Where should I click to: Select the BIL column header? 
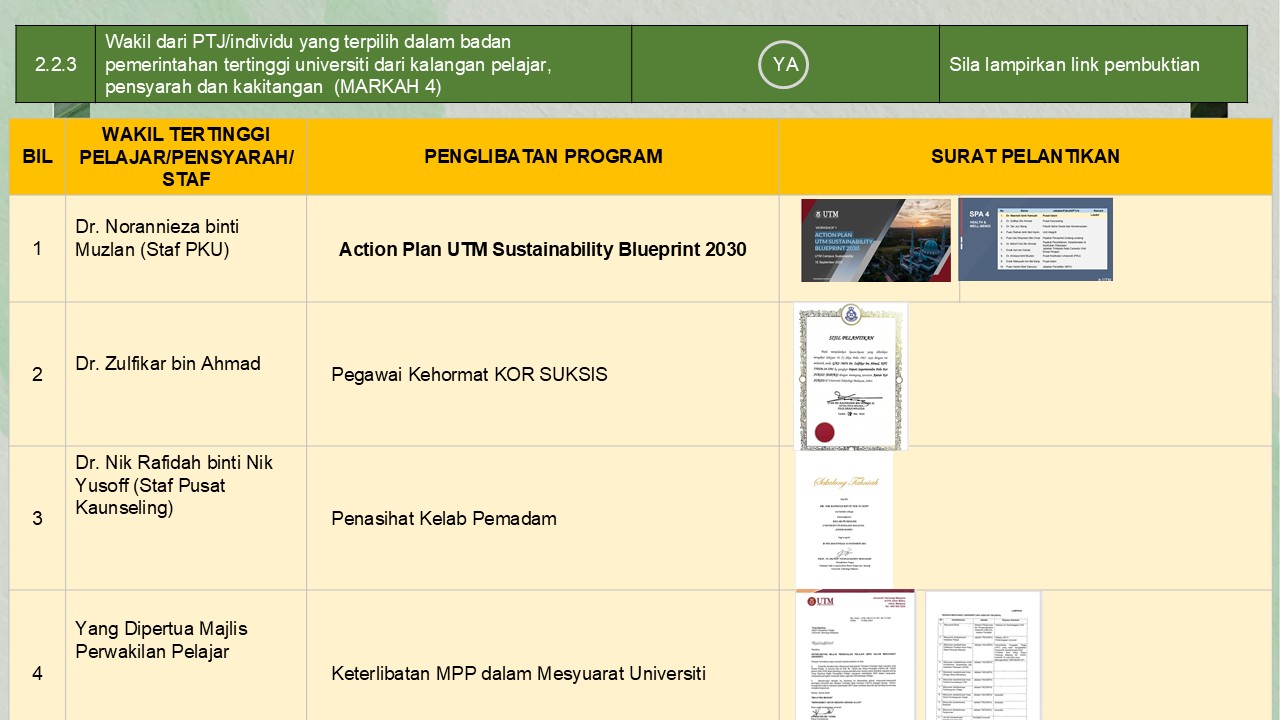37,157
